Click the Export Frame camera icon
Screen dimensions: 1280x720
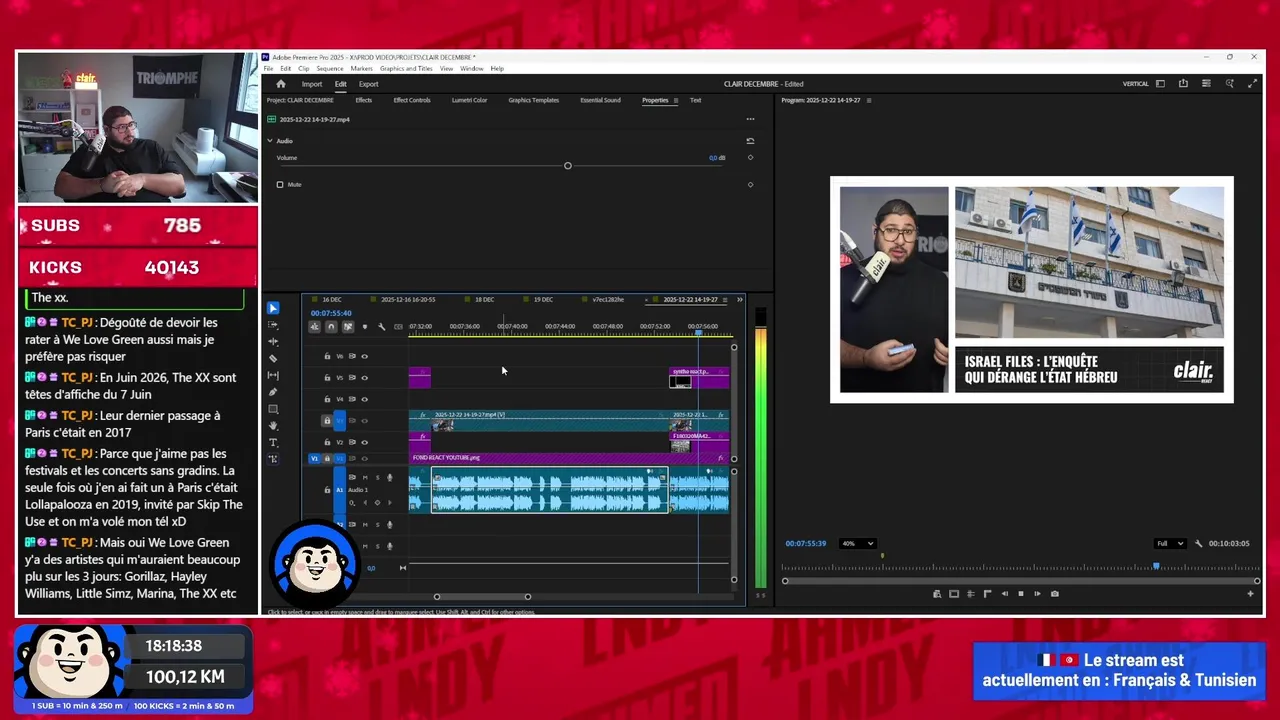(1054, 594)
